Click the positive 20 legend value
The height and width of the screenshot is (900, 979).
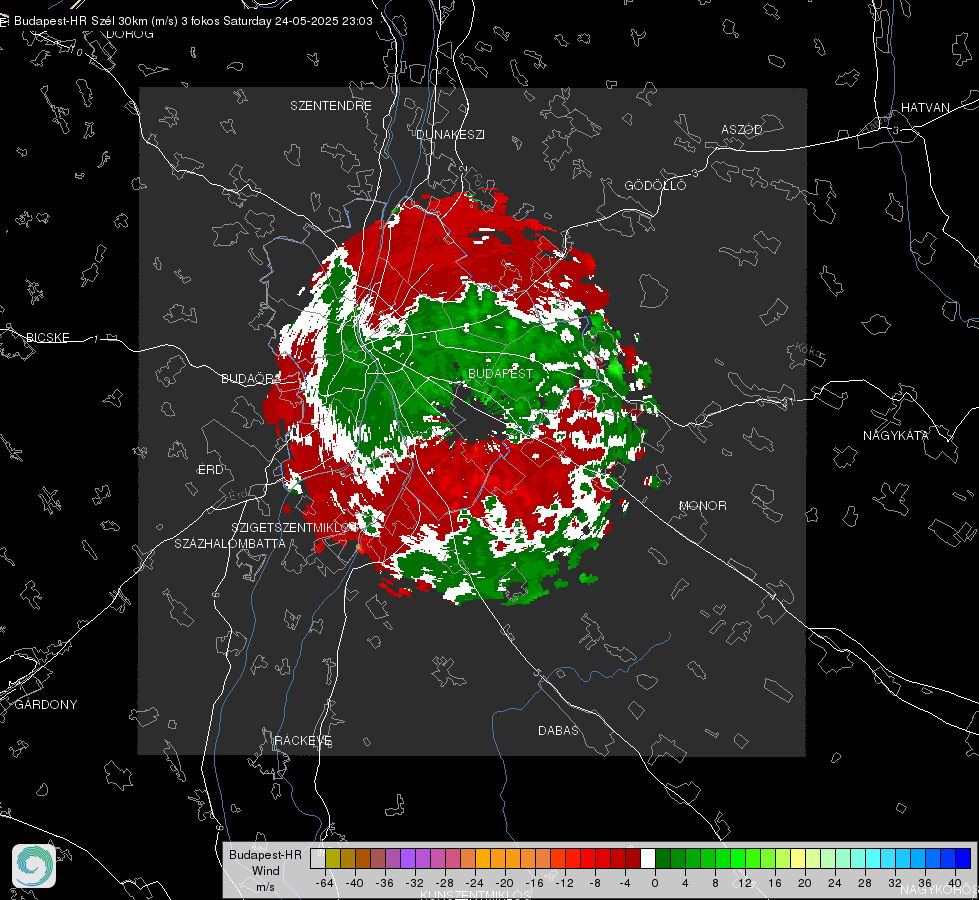click(x=805, y=883)
